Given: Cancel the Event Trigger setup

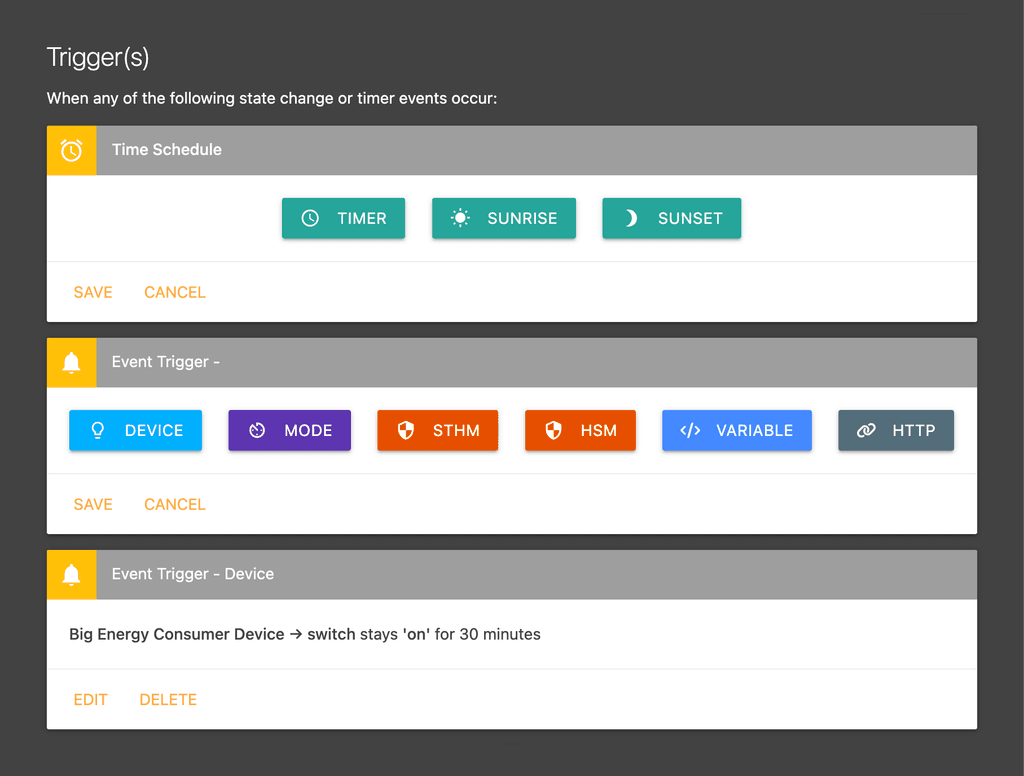Looking at the screenshot, I should pos(174,504).
